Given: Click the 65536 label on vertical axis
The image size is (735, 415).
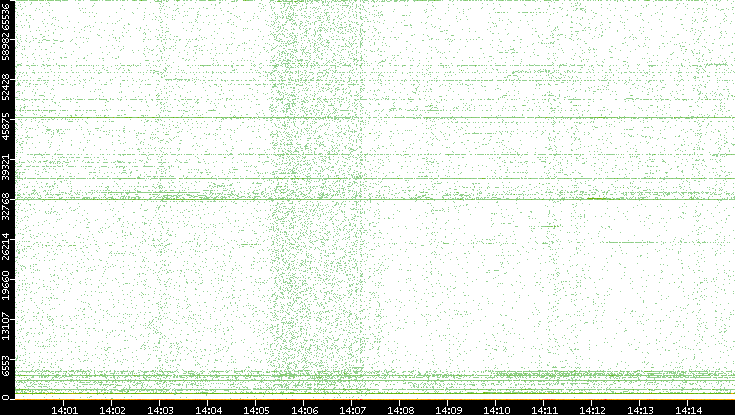Looking at the screenshot, I should point(7,18).
